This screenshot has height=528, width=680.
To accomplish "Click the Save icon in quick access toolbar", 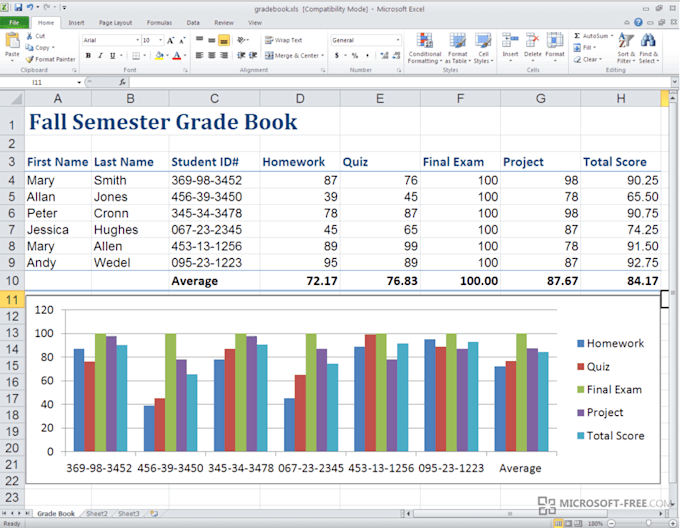I will [x=18, y=7].
